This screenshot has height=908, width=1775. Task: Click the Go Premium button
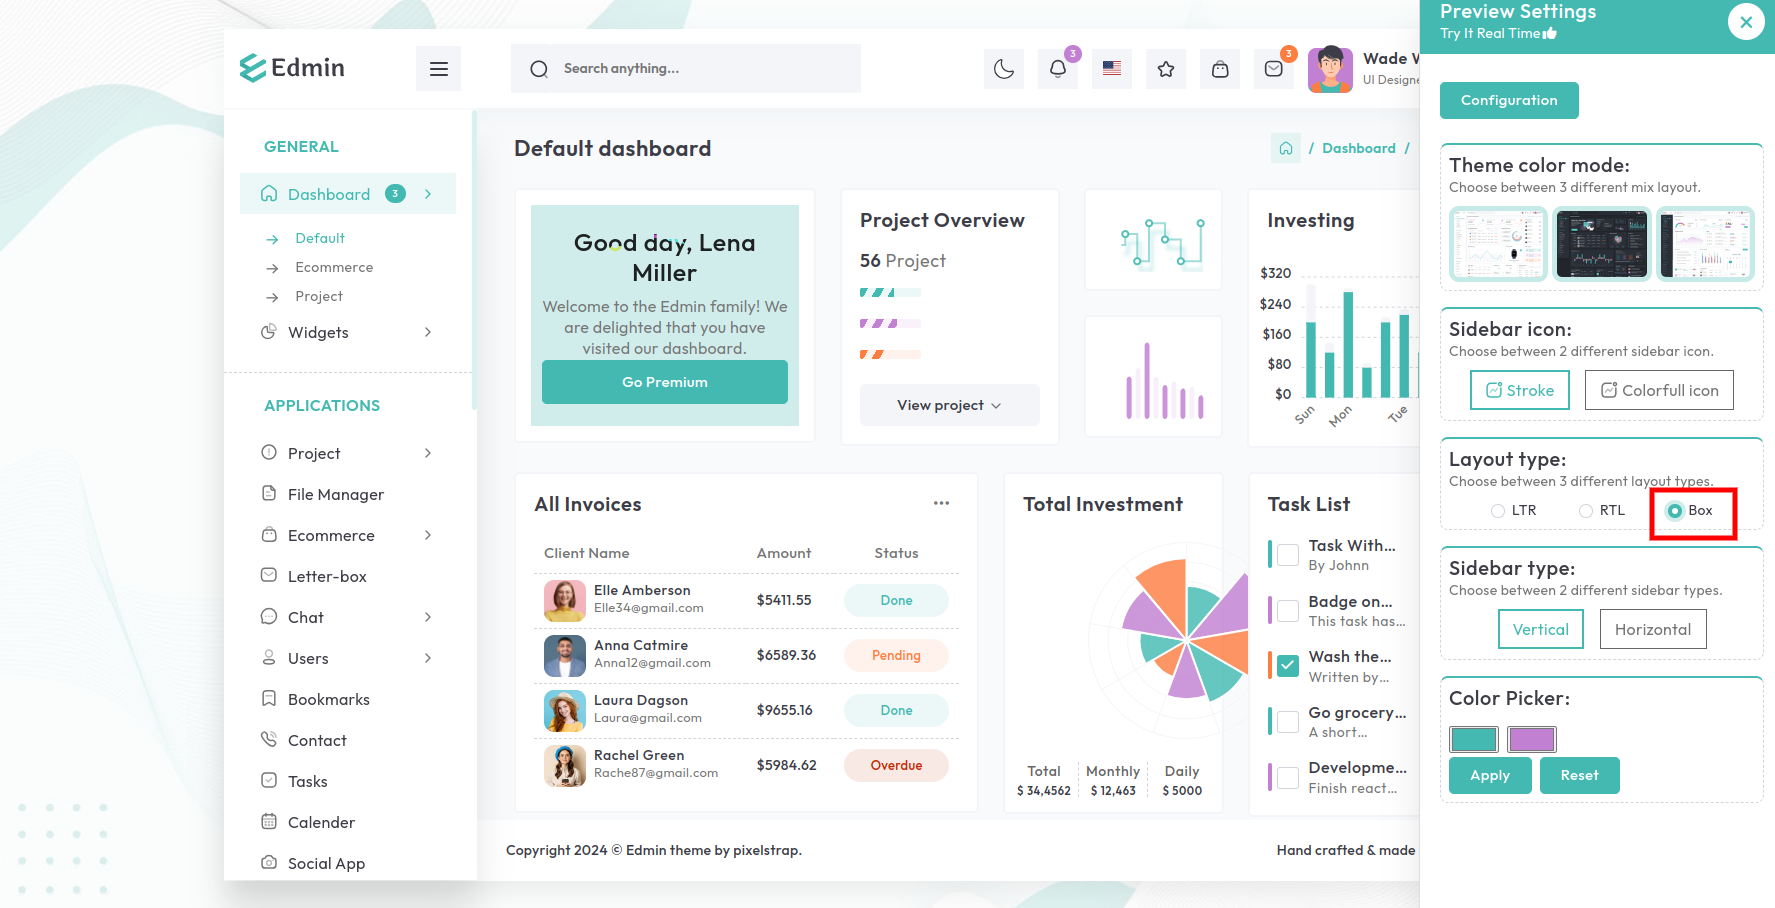tap(665, 382)
